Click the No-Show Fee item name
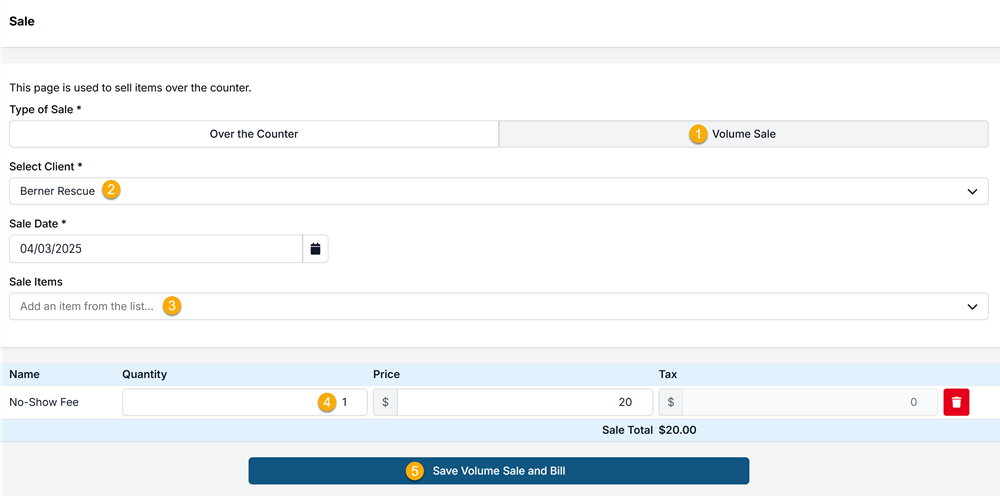Screen dimensions: 1000x496 point(44,402)
